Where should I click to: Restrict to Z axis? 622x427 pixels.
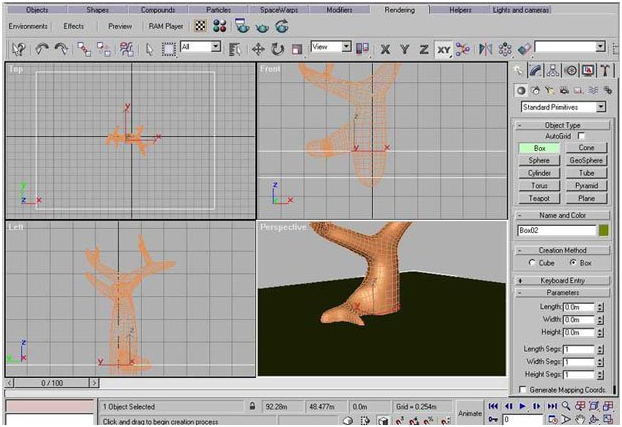tap(424, 50)
